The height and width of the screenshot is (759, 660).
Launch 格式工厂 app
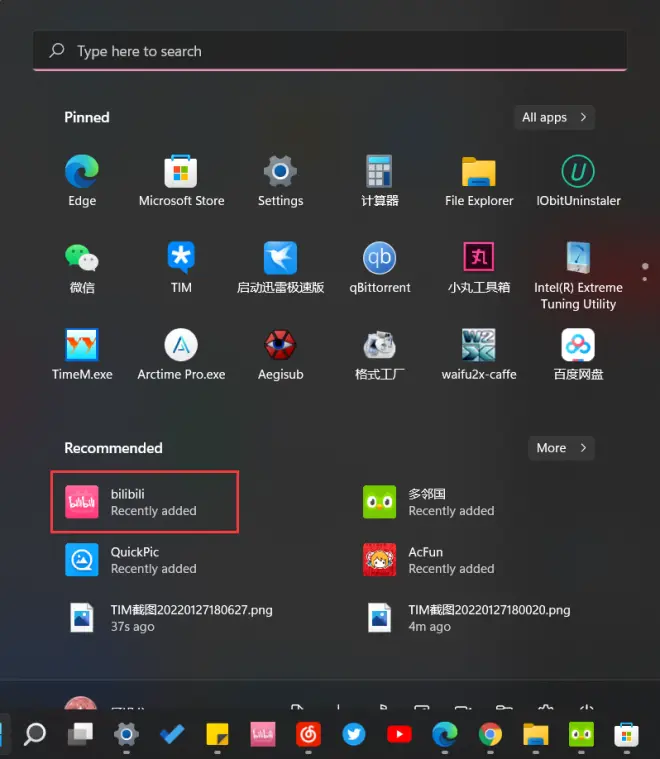coord(380,354)
